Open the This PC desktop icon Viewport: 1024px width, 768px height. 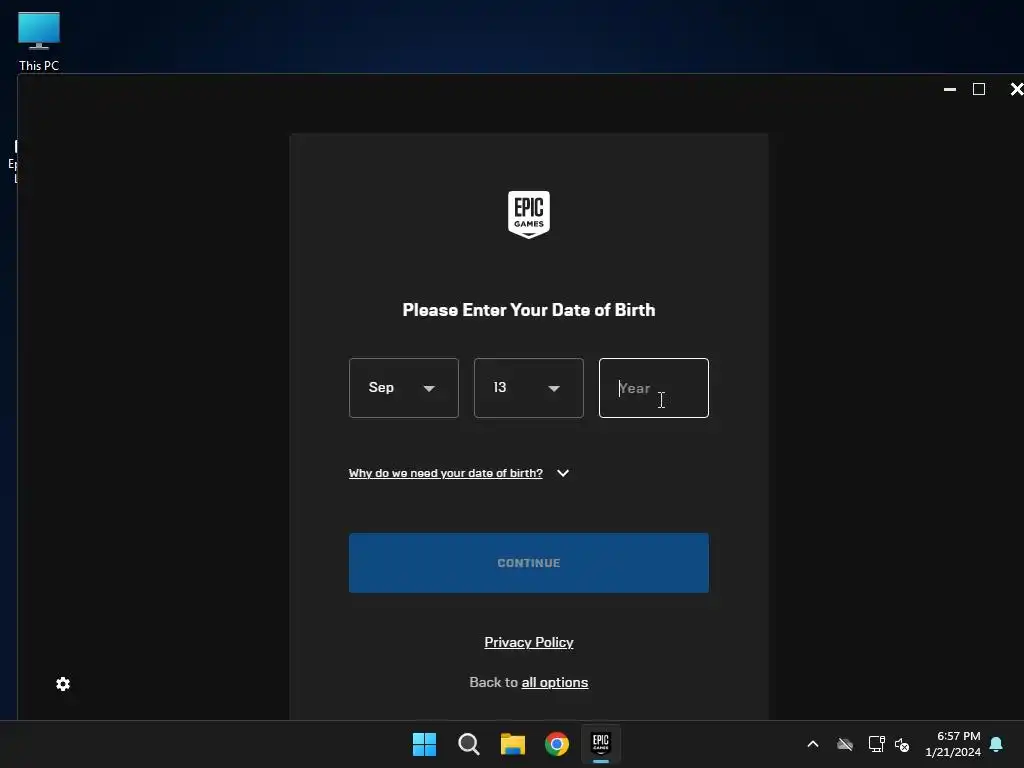click(39, 41)
